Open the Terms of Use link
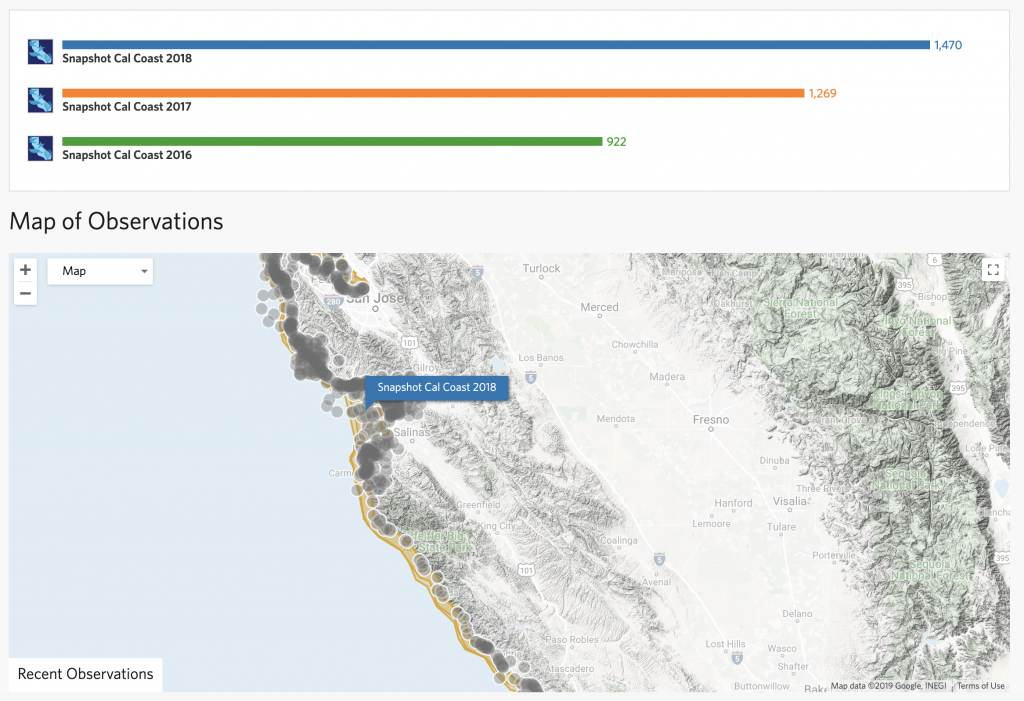Image resolution: width=1024 pixels, height=701 pixels. click(x=981, y=686)
